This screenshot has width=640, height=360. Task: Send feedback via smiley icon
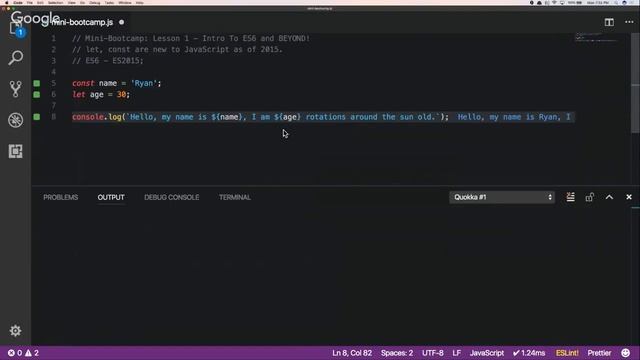pyautogui.click(x=625, y=353)
